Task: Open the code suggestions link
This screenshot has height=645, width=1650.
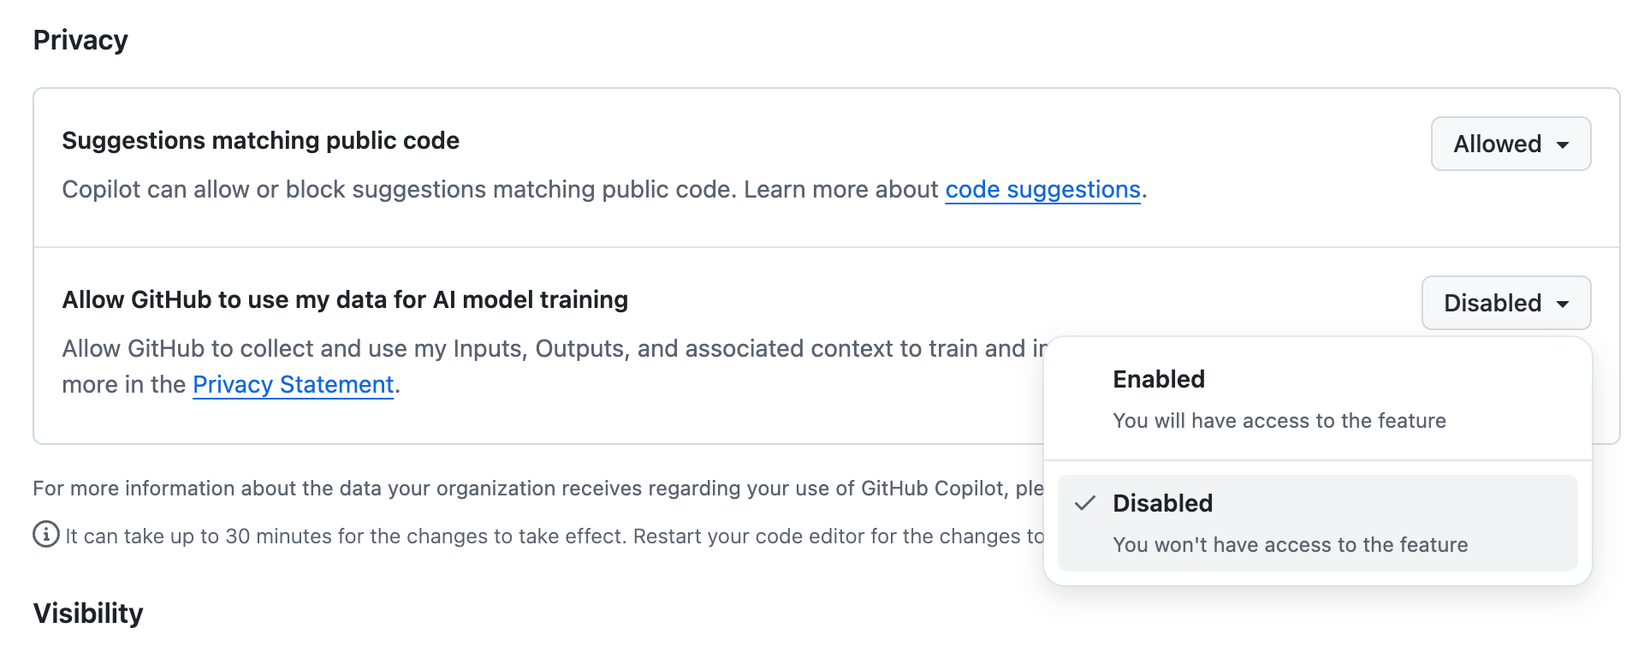Action: (x=1042, y=189)
